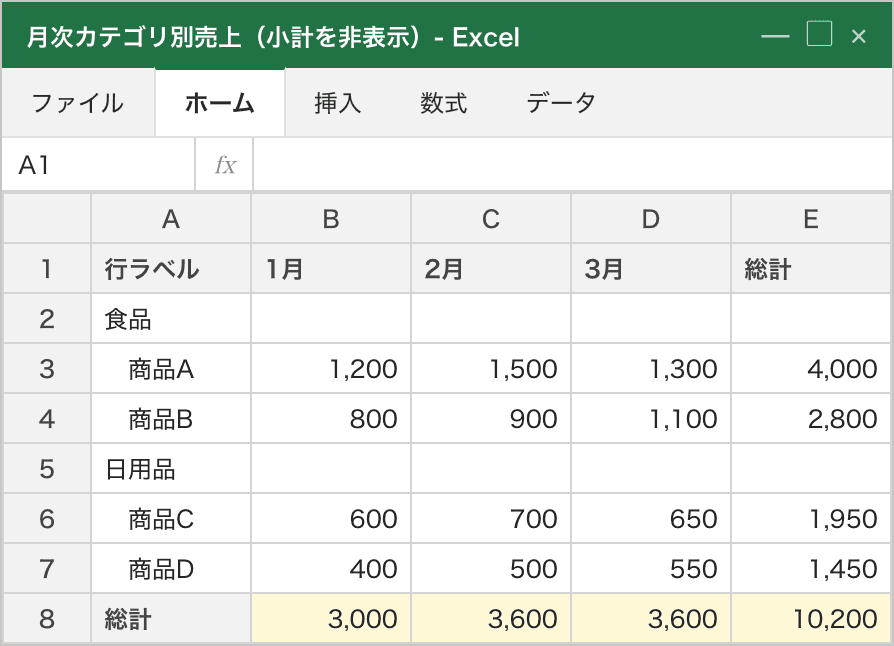Viewport: 894px width, 646px height.
Task: Select the 商品B cell
Action: 171,419
